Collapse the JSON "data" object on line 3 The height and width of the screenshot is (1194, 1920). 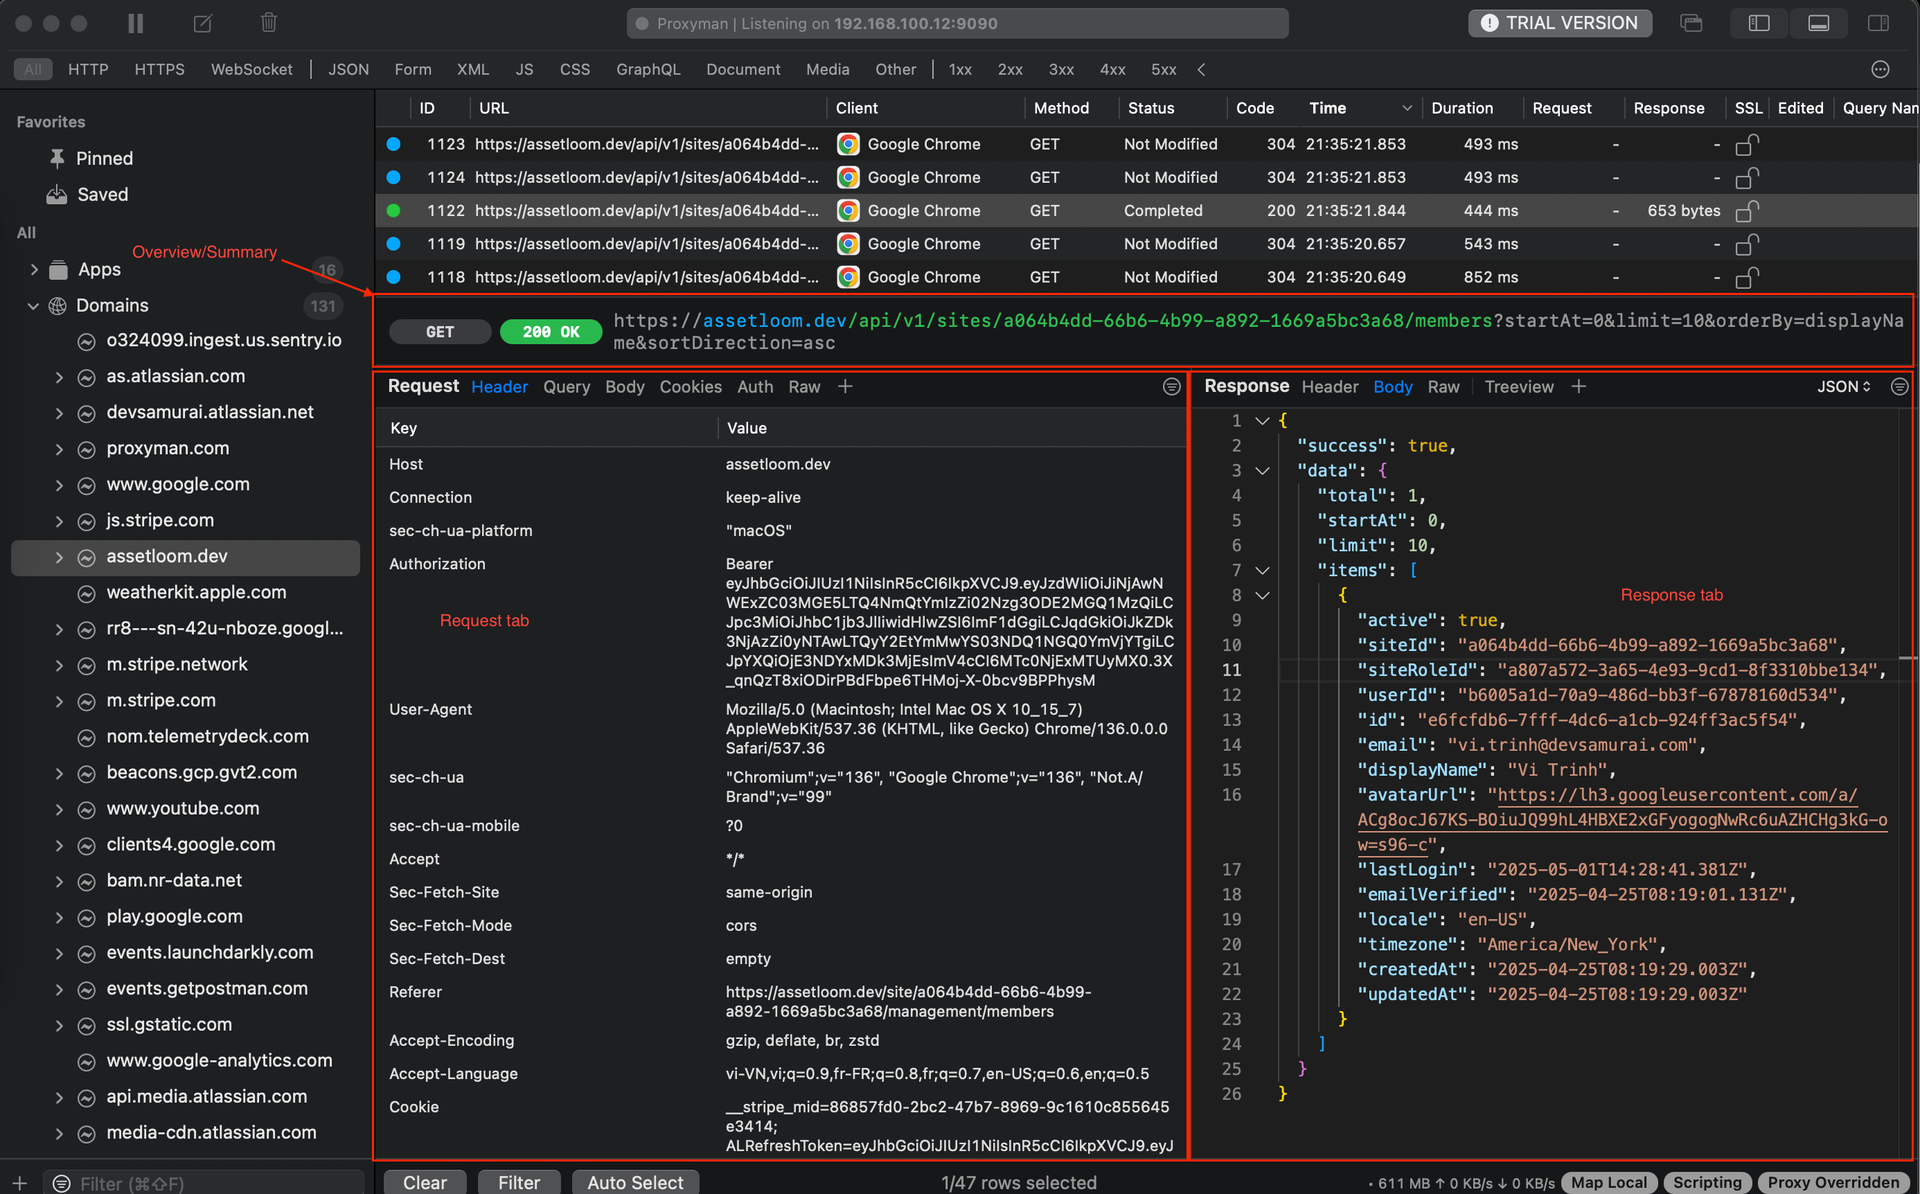[x=1262, y=471]
